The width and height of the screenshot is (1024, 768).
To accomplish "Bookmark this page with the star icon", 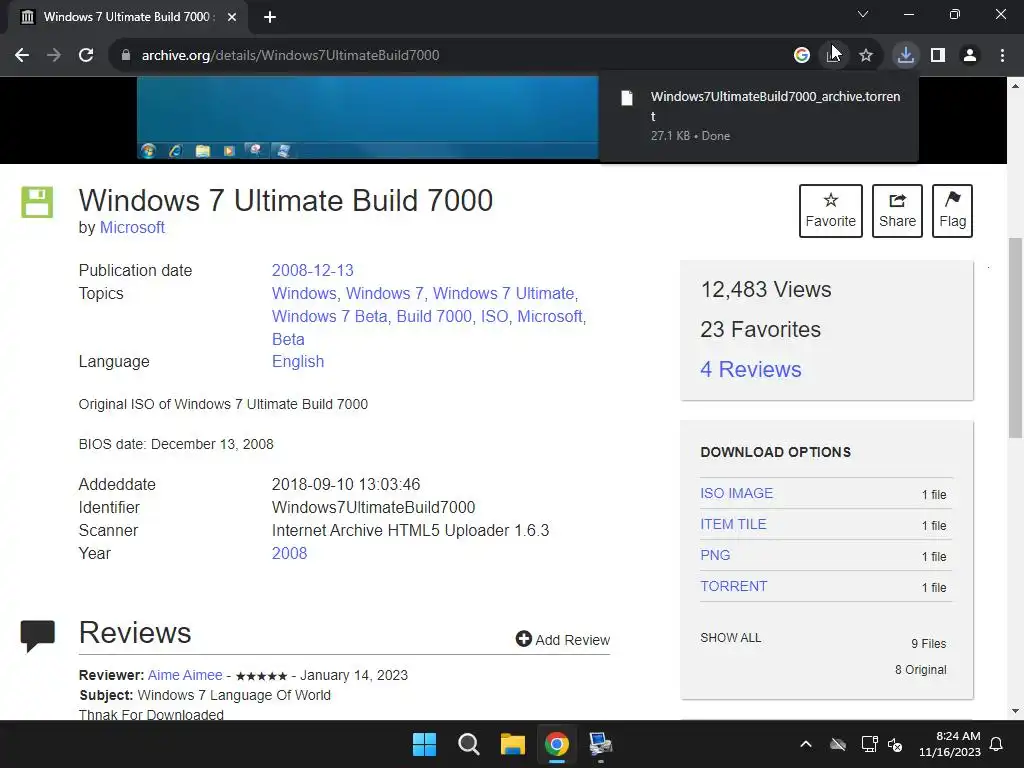I will [866, 56].
